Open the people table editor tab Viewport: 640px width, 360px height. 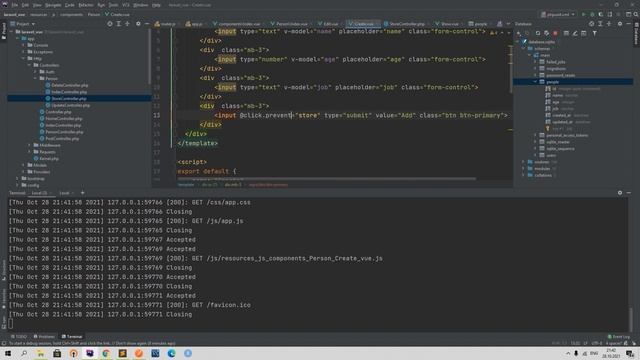(478, 24)
